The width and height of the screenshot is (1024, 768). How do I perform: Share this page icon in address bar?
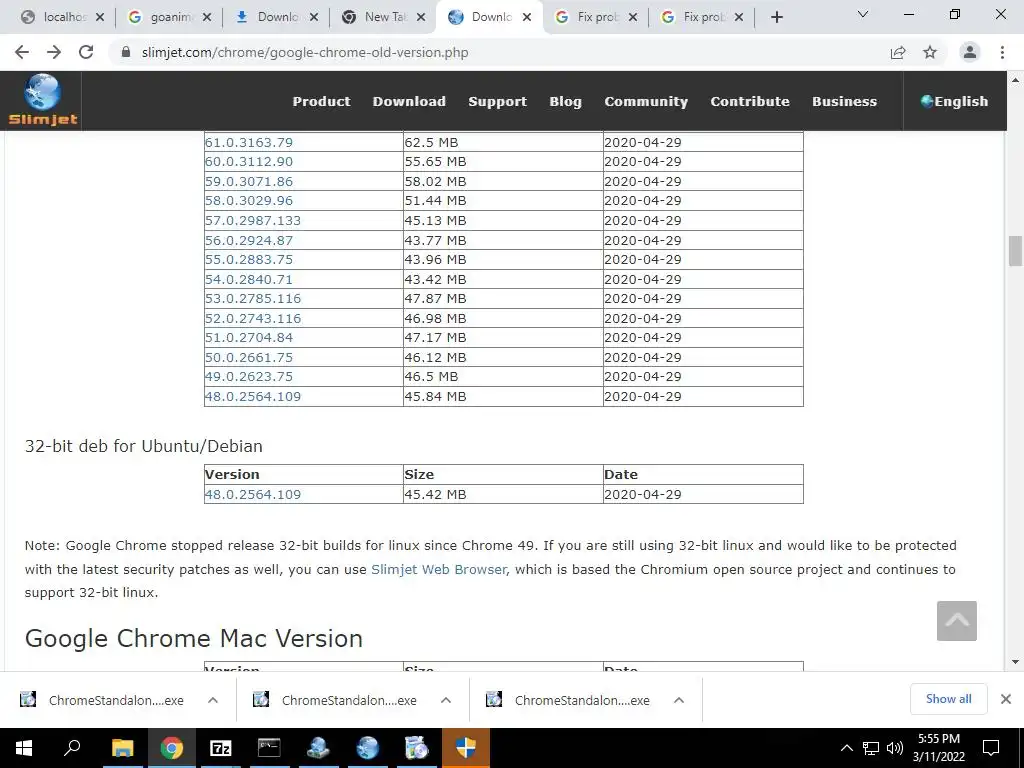tap(898, 52)
